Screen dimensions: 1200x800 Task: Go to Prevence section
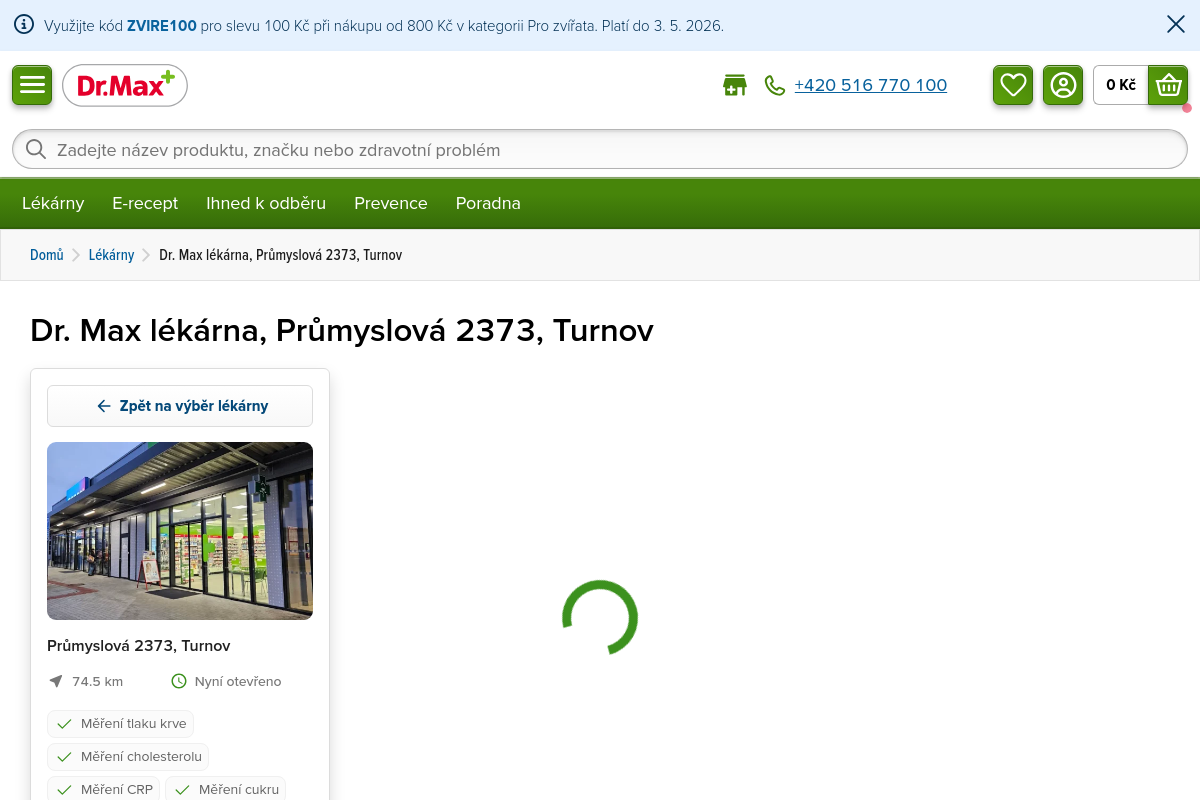[390, 203]
